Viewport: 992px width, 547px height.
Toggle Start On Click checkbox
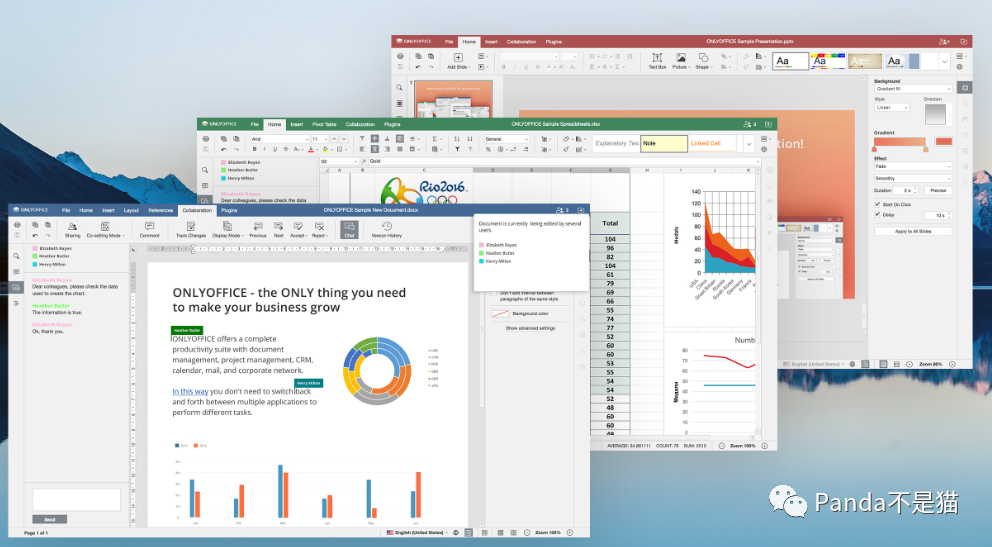pos(877,204)
